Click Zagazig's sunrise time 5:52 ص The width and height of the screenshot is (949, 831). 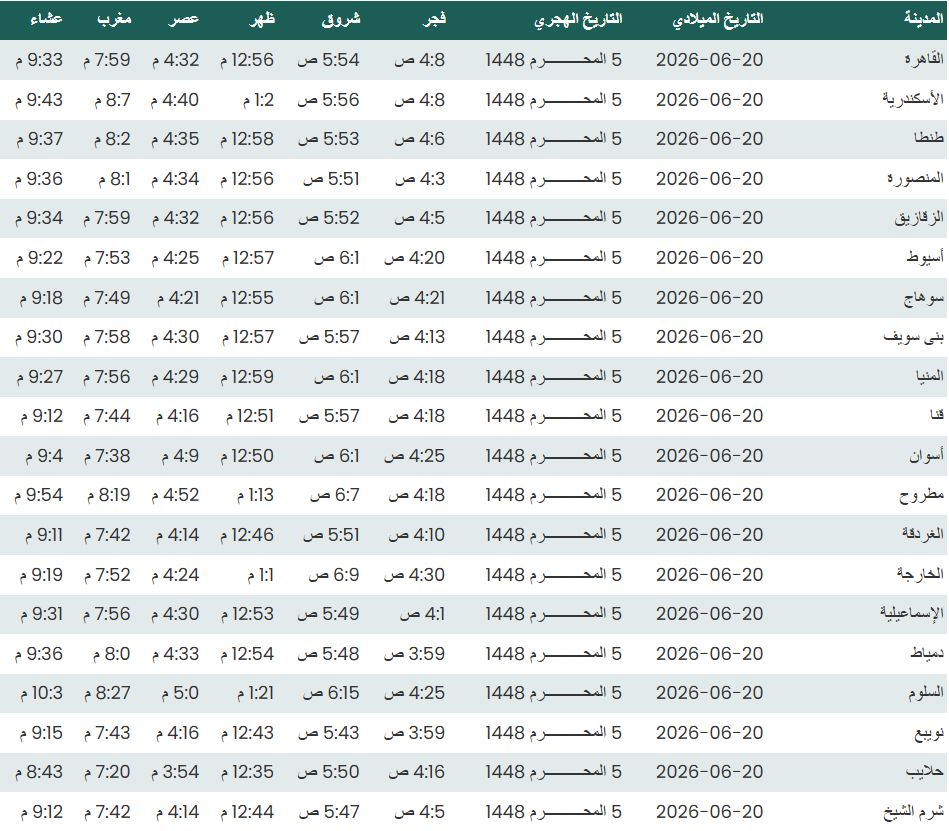(329, 218)
